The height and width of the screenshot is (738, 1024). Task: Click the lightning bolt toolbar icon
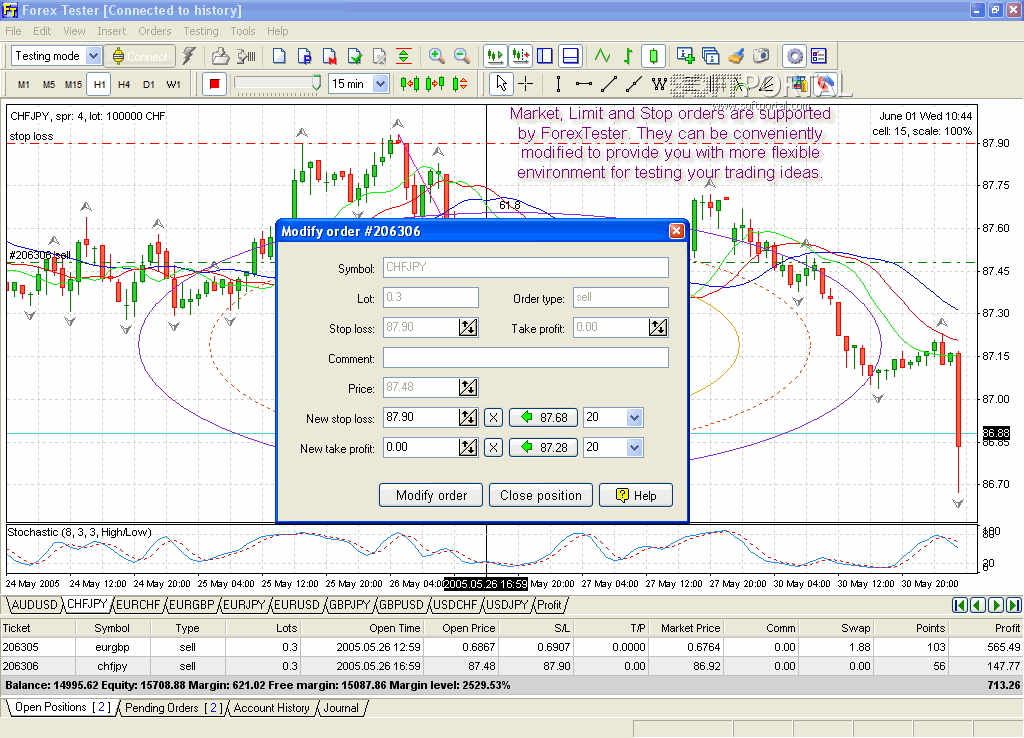[189, 56]
